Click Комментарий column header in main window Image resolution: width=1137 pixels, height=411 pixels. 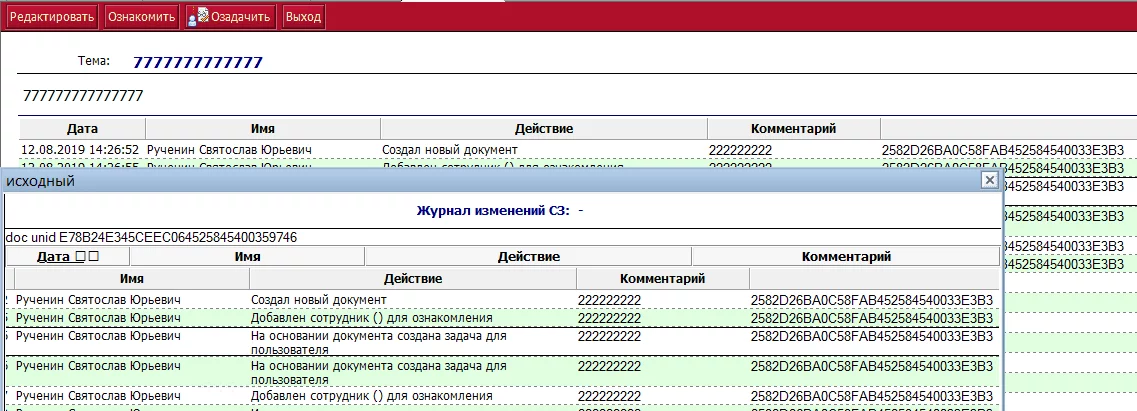(793, 128)
